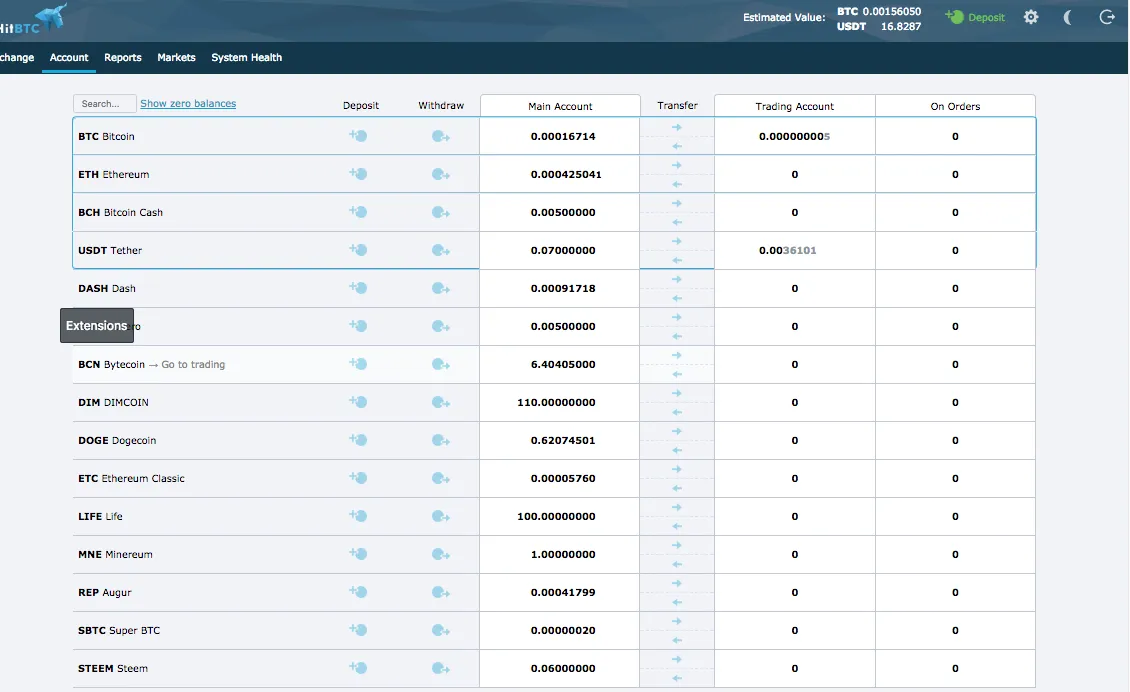The image size is (1130, 692).
Task: Click the green Deposit button in header
Action: coord(975,17)
